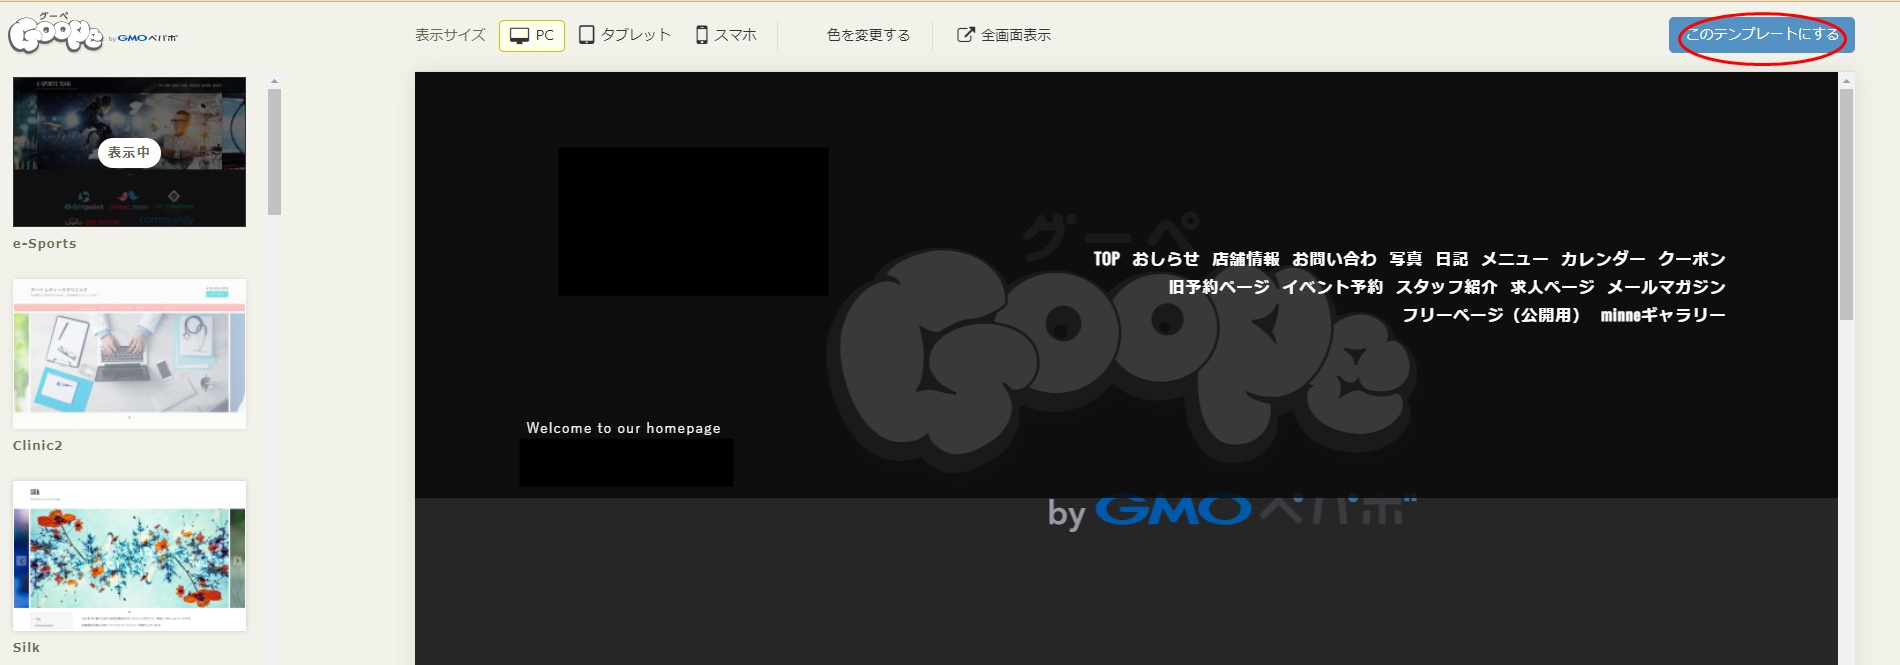Click the black logo image in the preview header

tap(693, 221)
